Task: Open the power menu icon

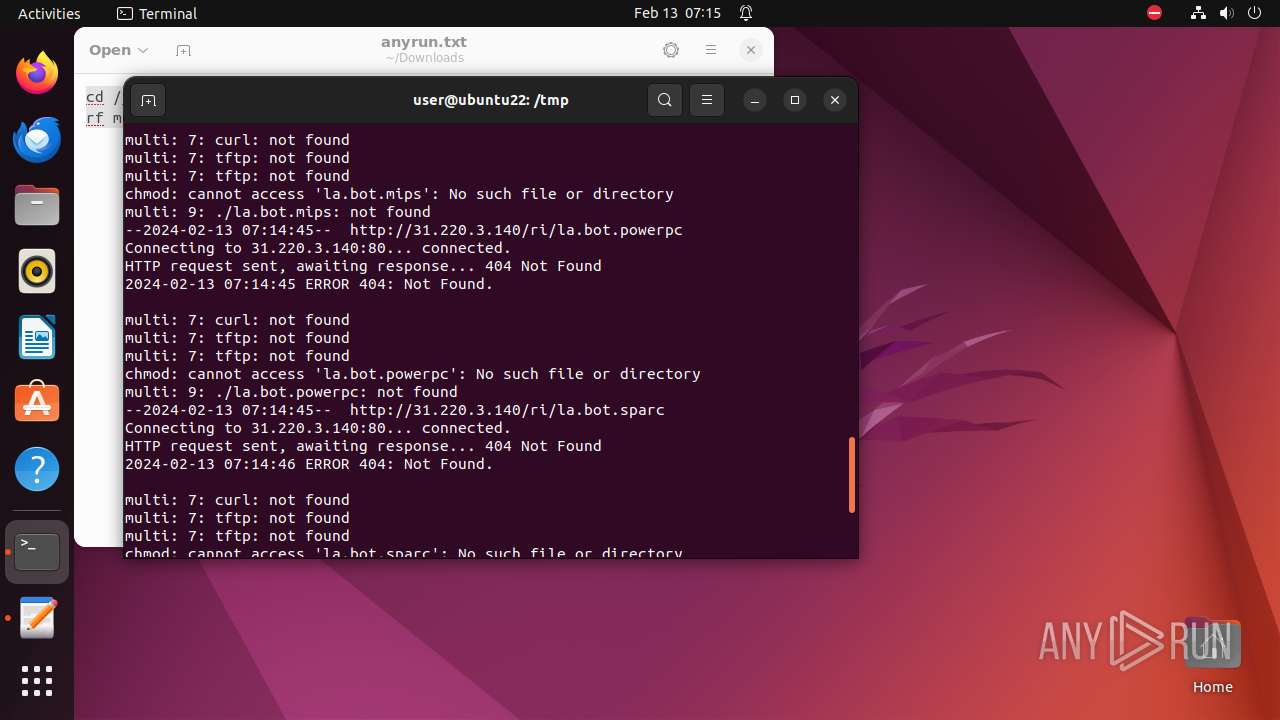Action: click(1255, 14)
